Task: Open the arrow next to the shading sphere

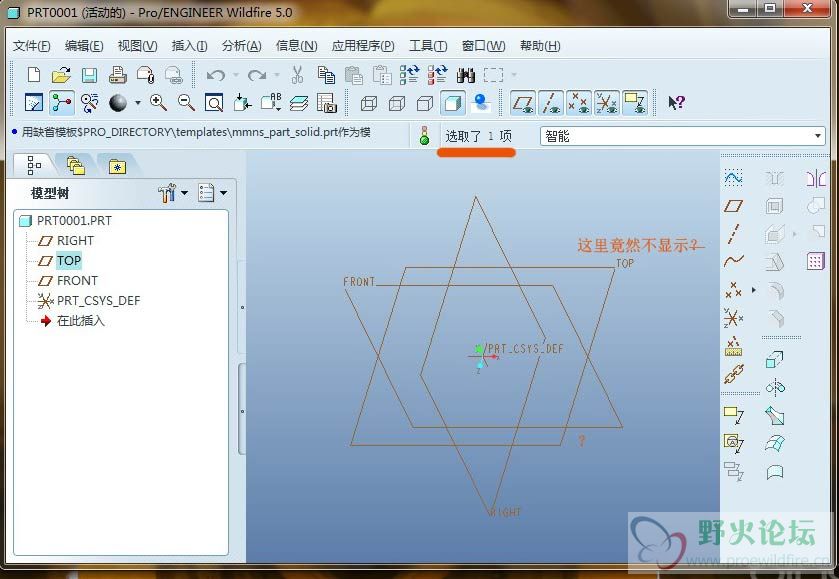Action: click(x=138, y=103)
